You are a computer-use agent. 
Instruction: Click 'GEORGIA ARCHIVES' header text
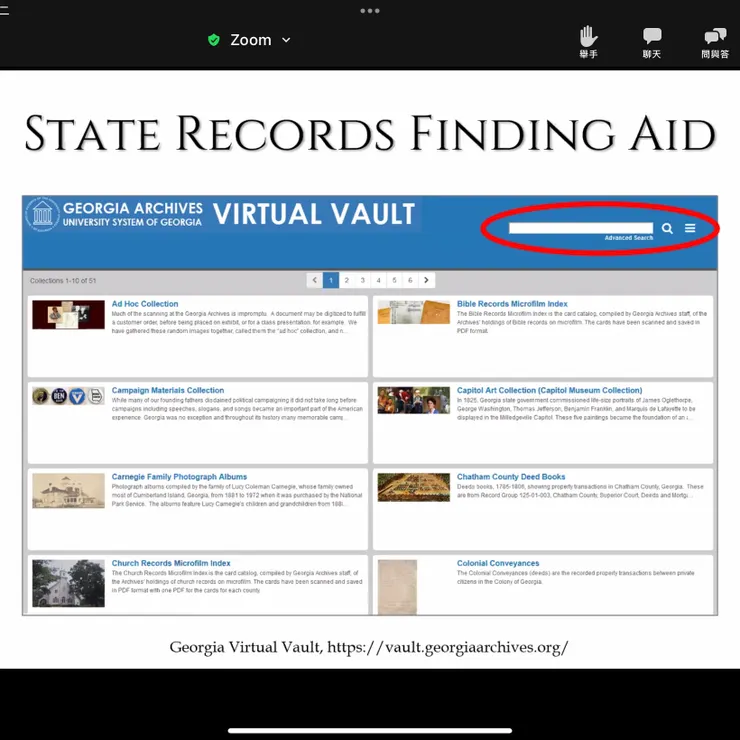pos(133,208)
